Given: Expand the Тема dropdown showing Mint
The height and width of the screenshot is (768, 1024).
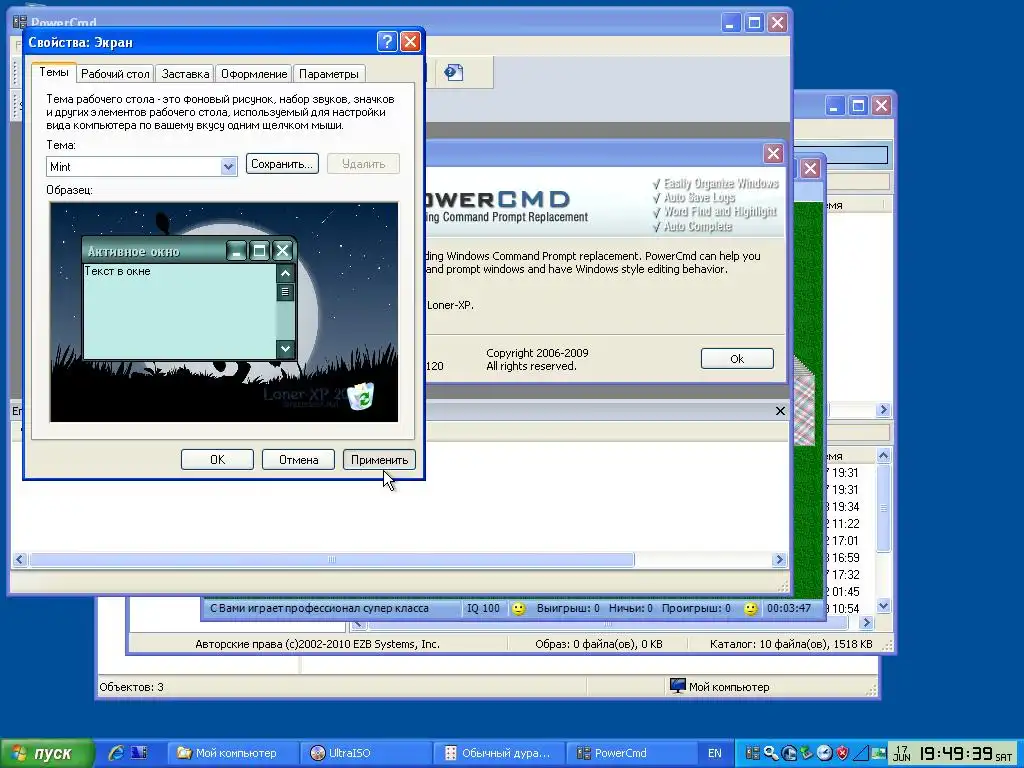Looking at the screenshot, I should tap(228, 167).
